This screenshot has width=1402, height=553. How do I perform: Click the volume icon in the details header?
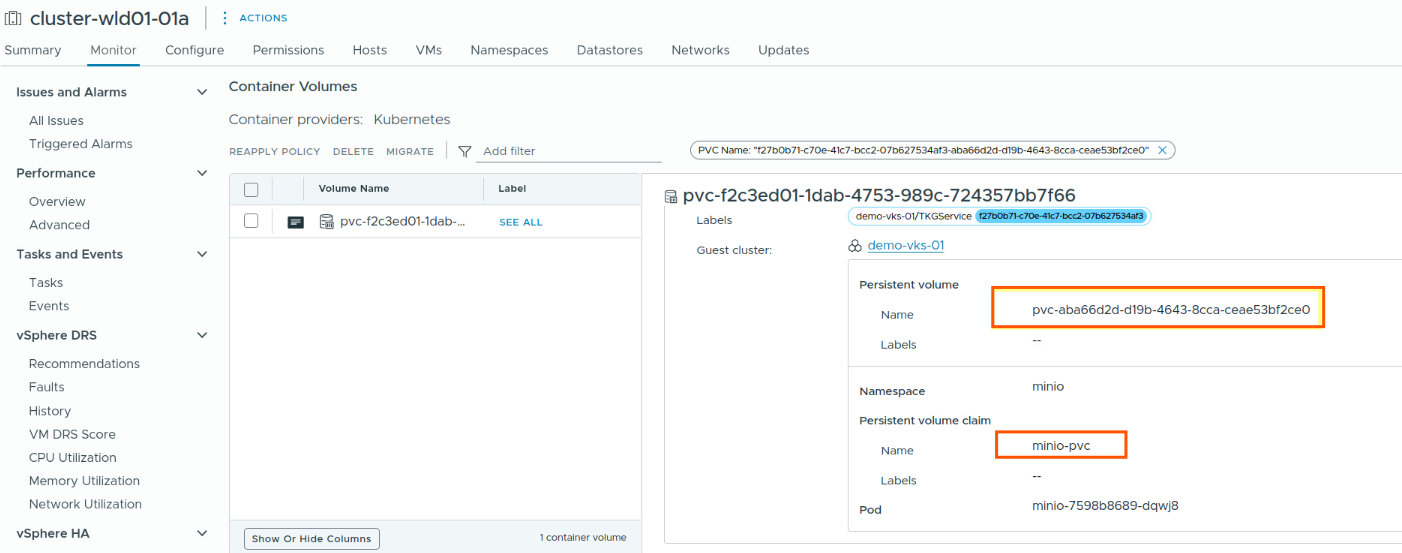click(x=671, y=196)
